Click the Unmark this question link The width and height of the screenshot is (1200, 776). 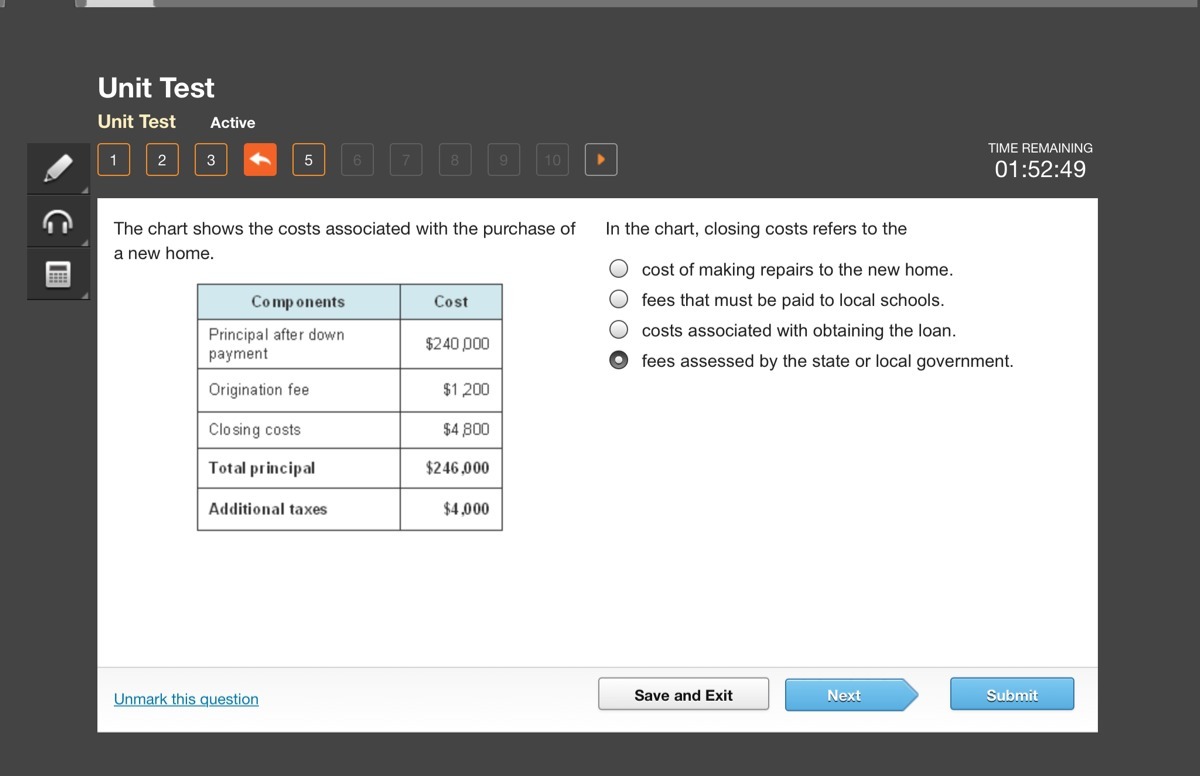coord(186,699)
